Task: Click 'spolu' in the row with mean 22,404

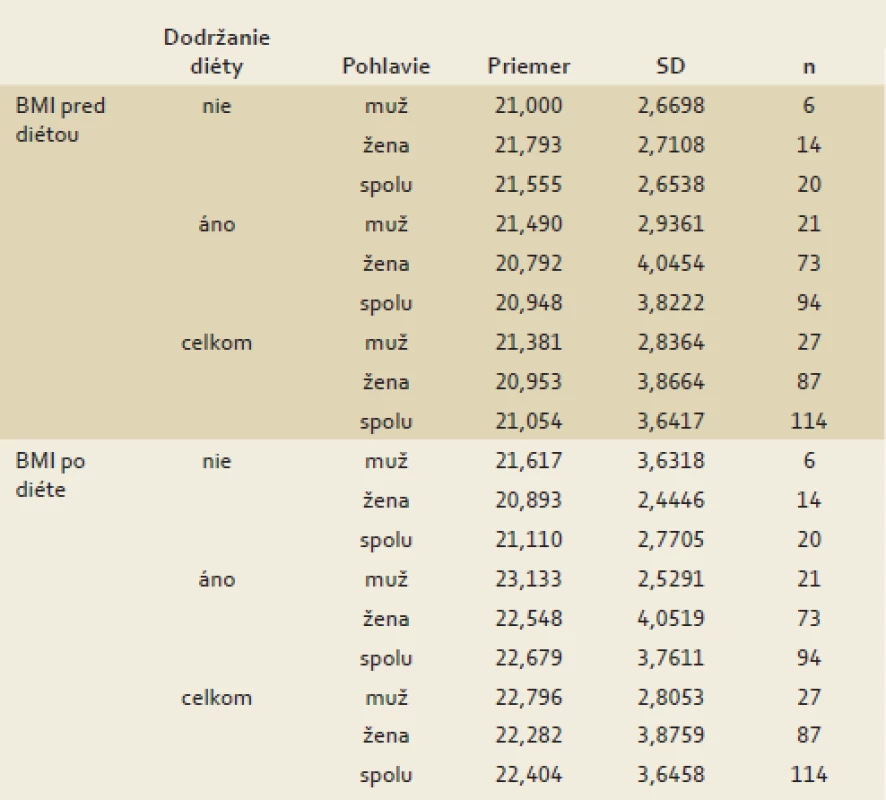Action: (x=386, y=776)
